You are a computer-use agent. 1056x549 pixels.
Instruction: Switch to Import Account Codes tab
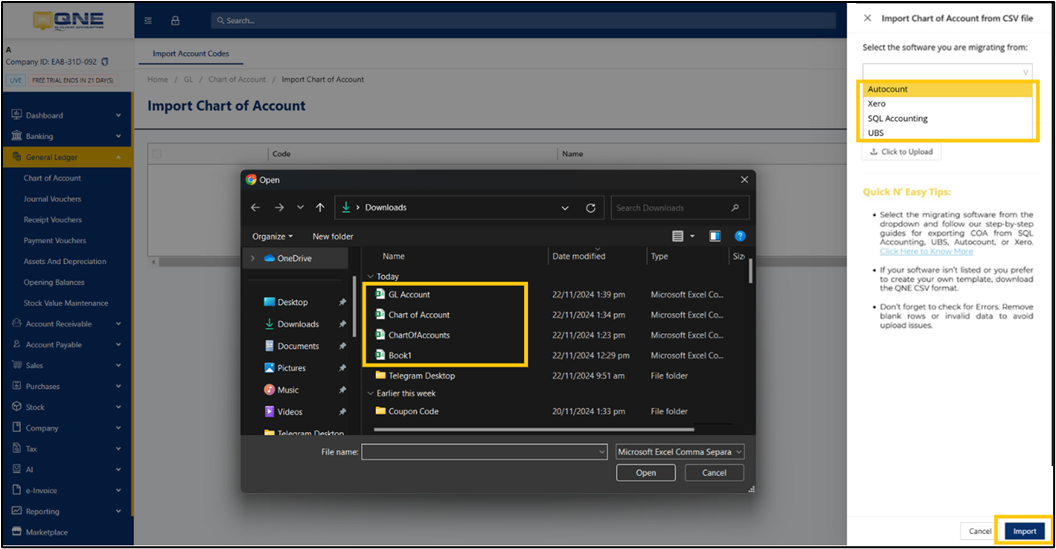click(x=191, y=54)
